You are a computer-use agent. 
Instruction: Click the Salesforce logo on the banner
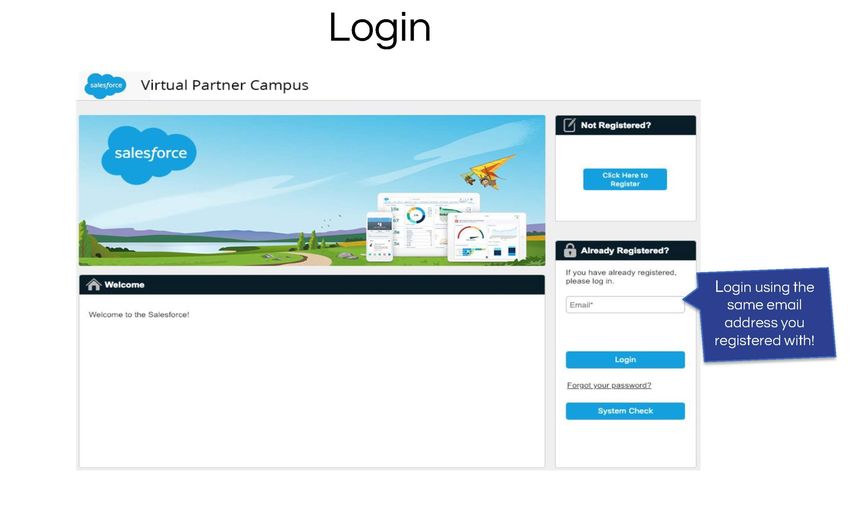(x=149, y=154)
